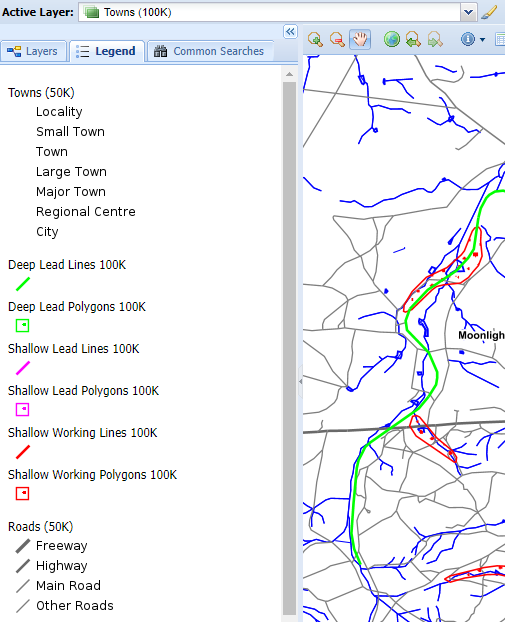Viewport: 505px width, 622px height.
Task: Open the Common Searches tab
Action: tap(210, 52)
